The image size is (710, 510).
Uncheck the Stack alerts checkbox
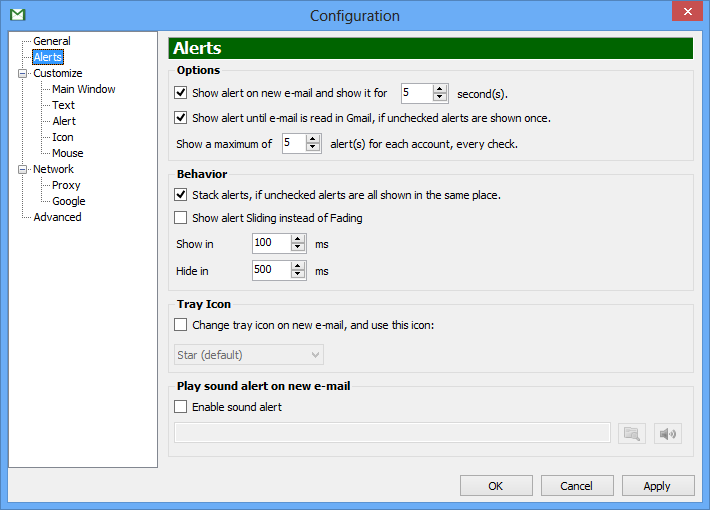tap(181, 195)
